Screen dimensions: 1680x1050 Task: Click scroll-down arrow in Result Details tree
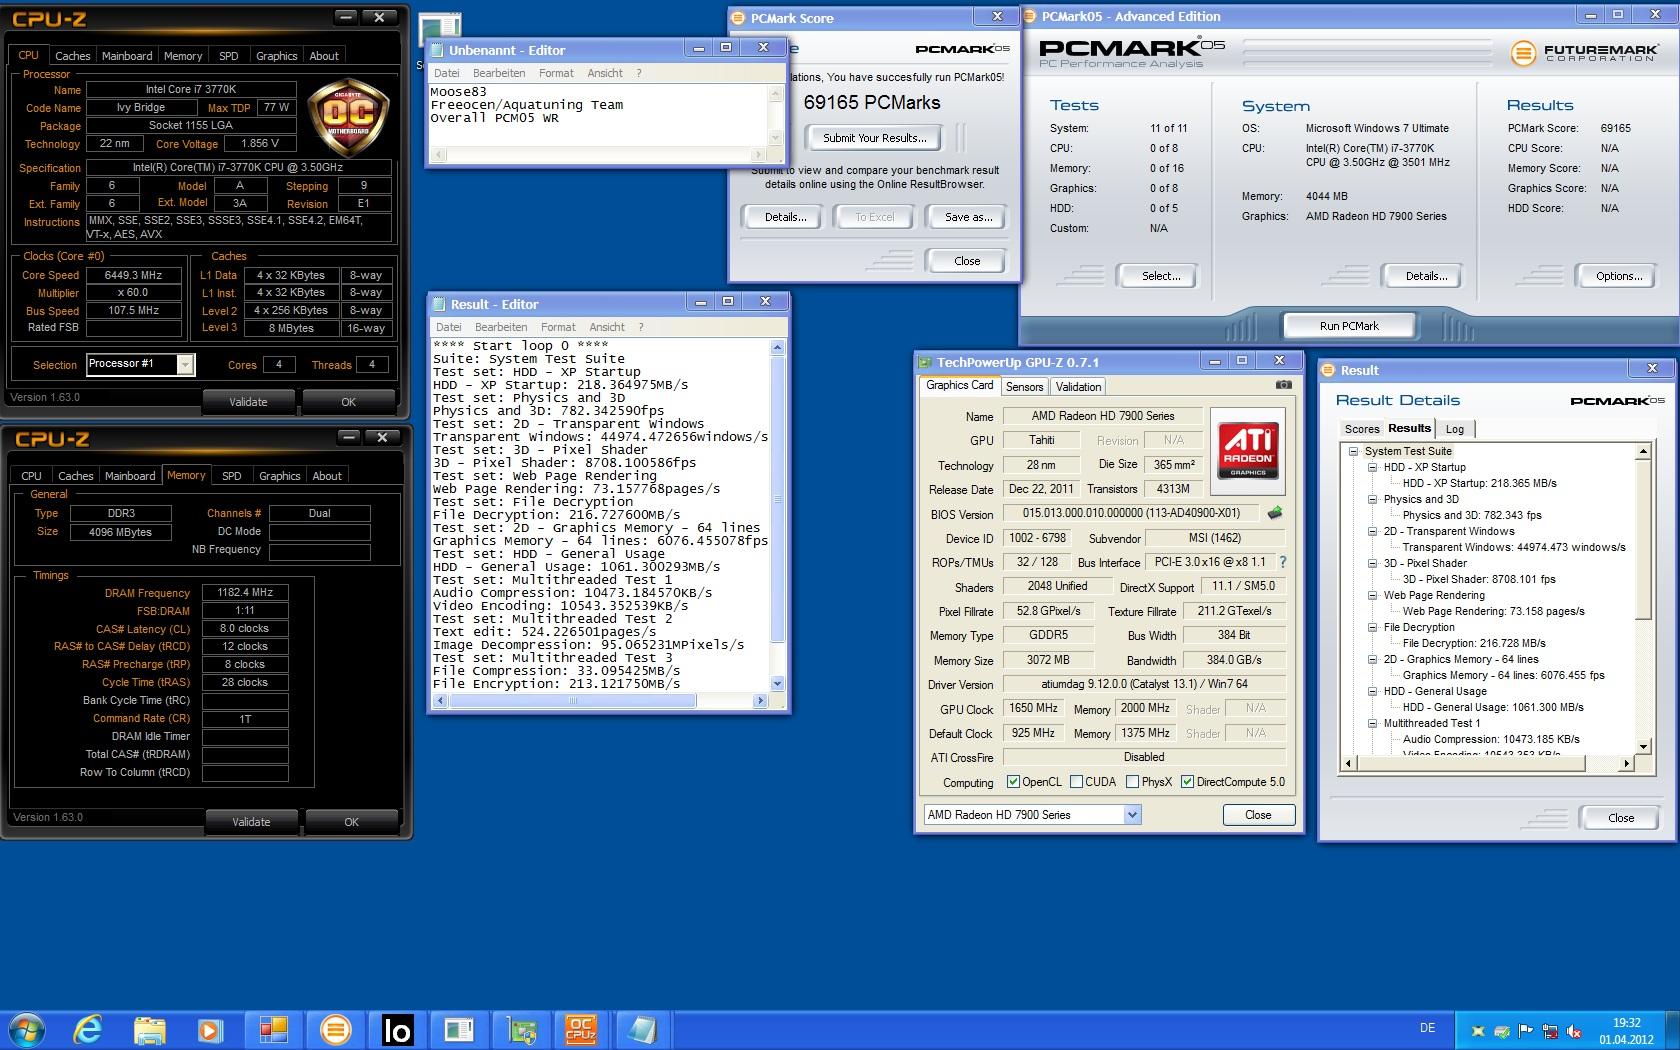1642,746
